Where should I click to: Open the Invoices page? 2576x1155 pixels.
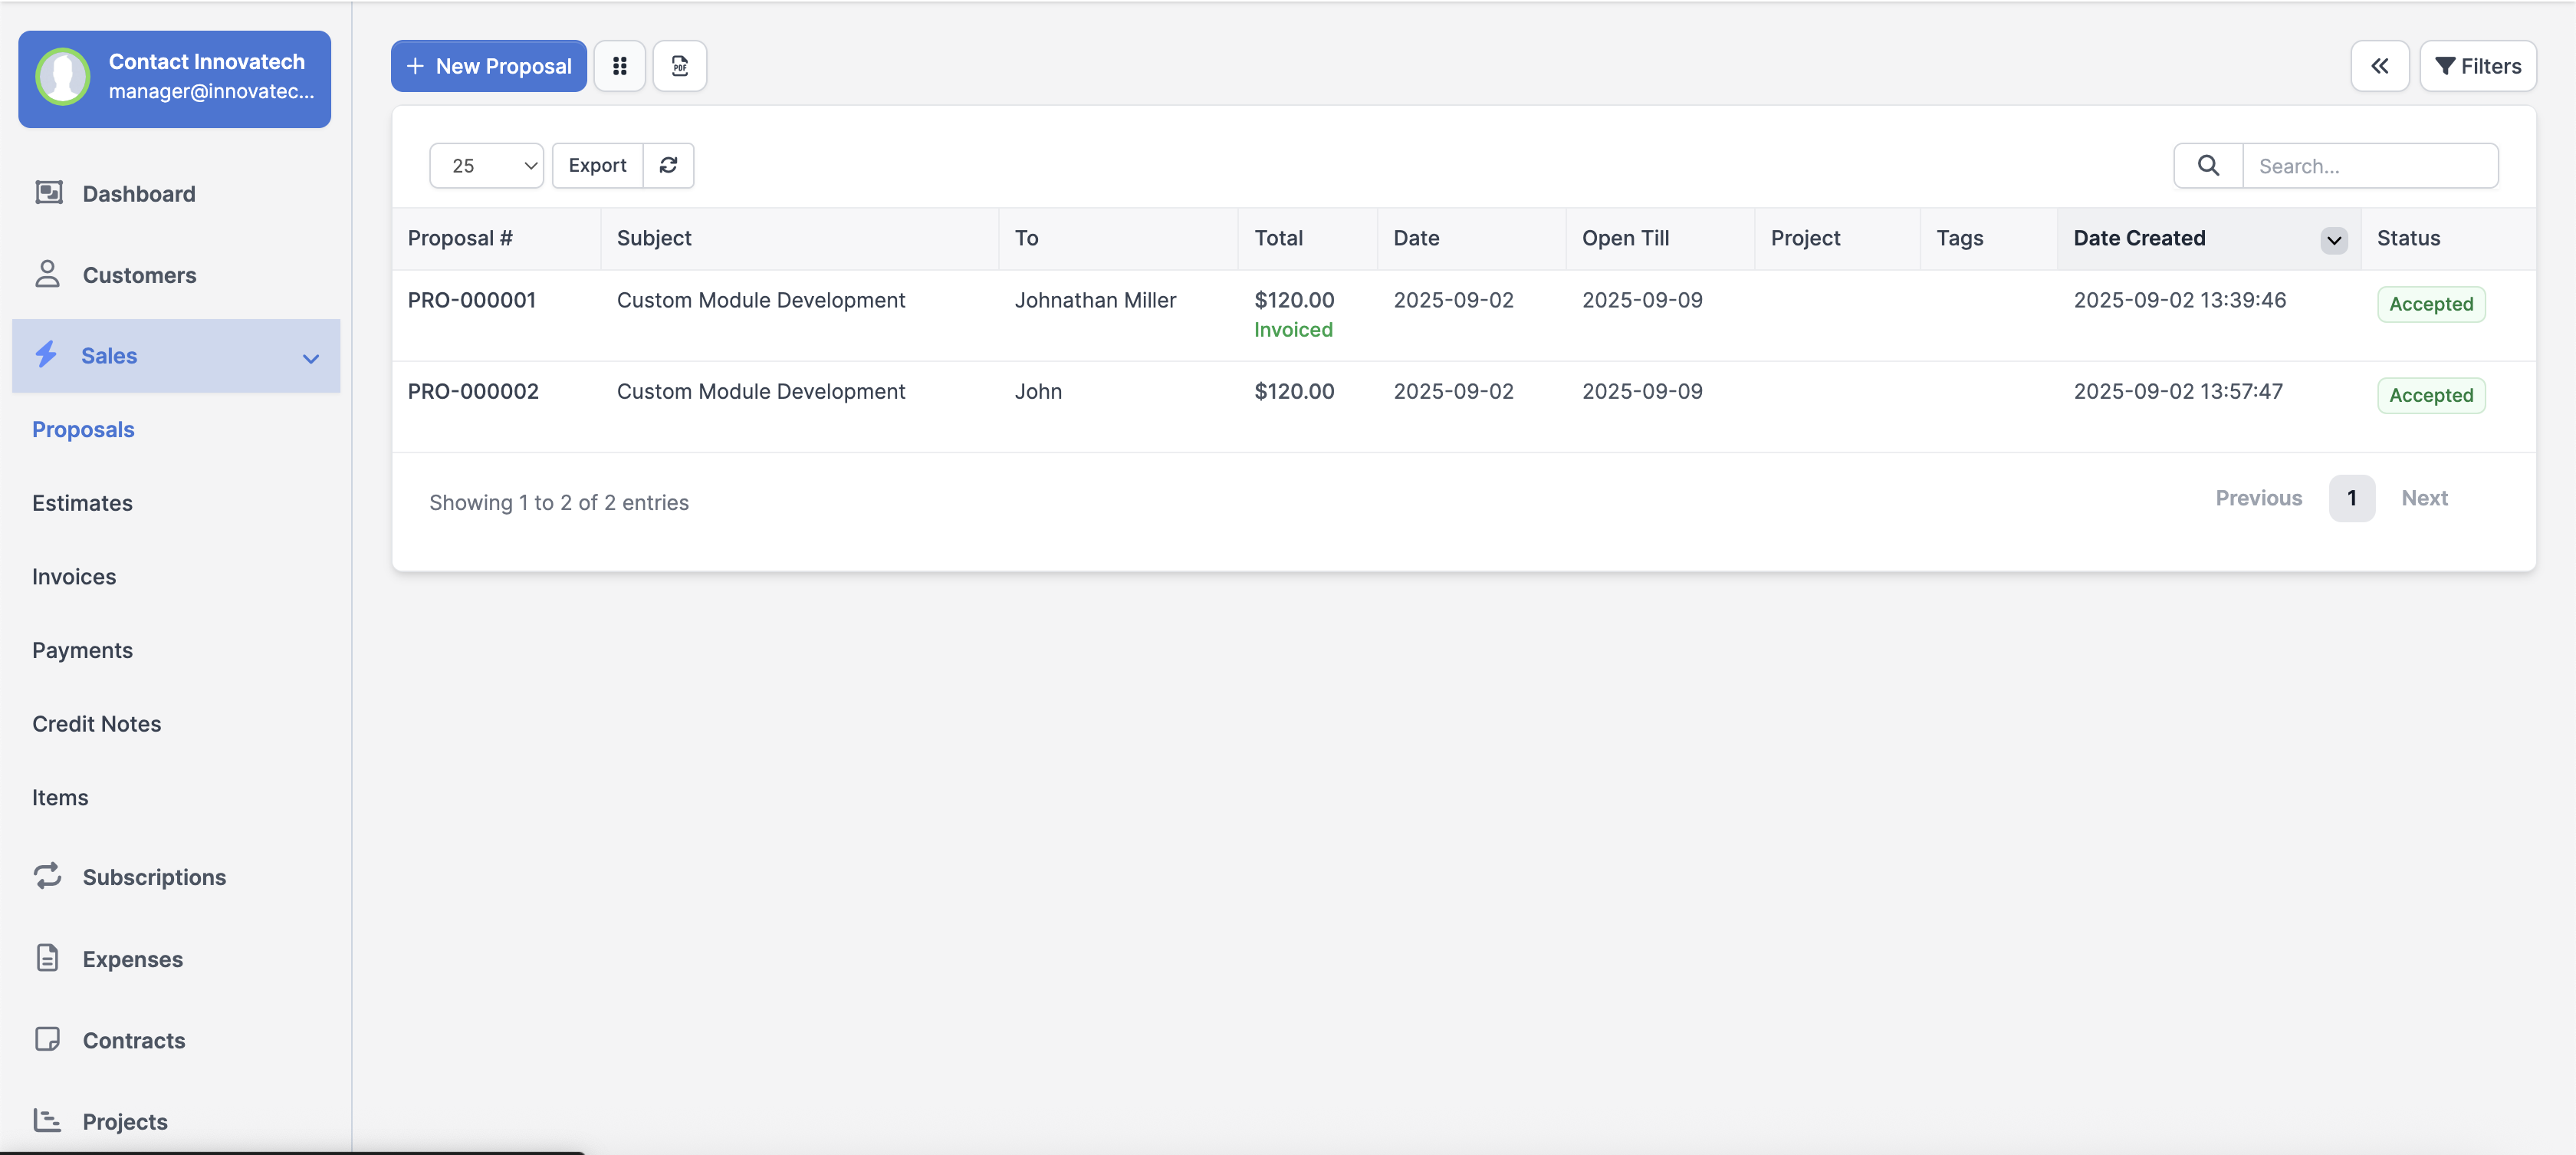[73, 576]
